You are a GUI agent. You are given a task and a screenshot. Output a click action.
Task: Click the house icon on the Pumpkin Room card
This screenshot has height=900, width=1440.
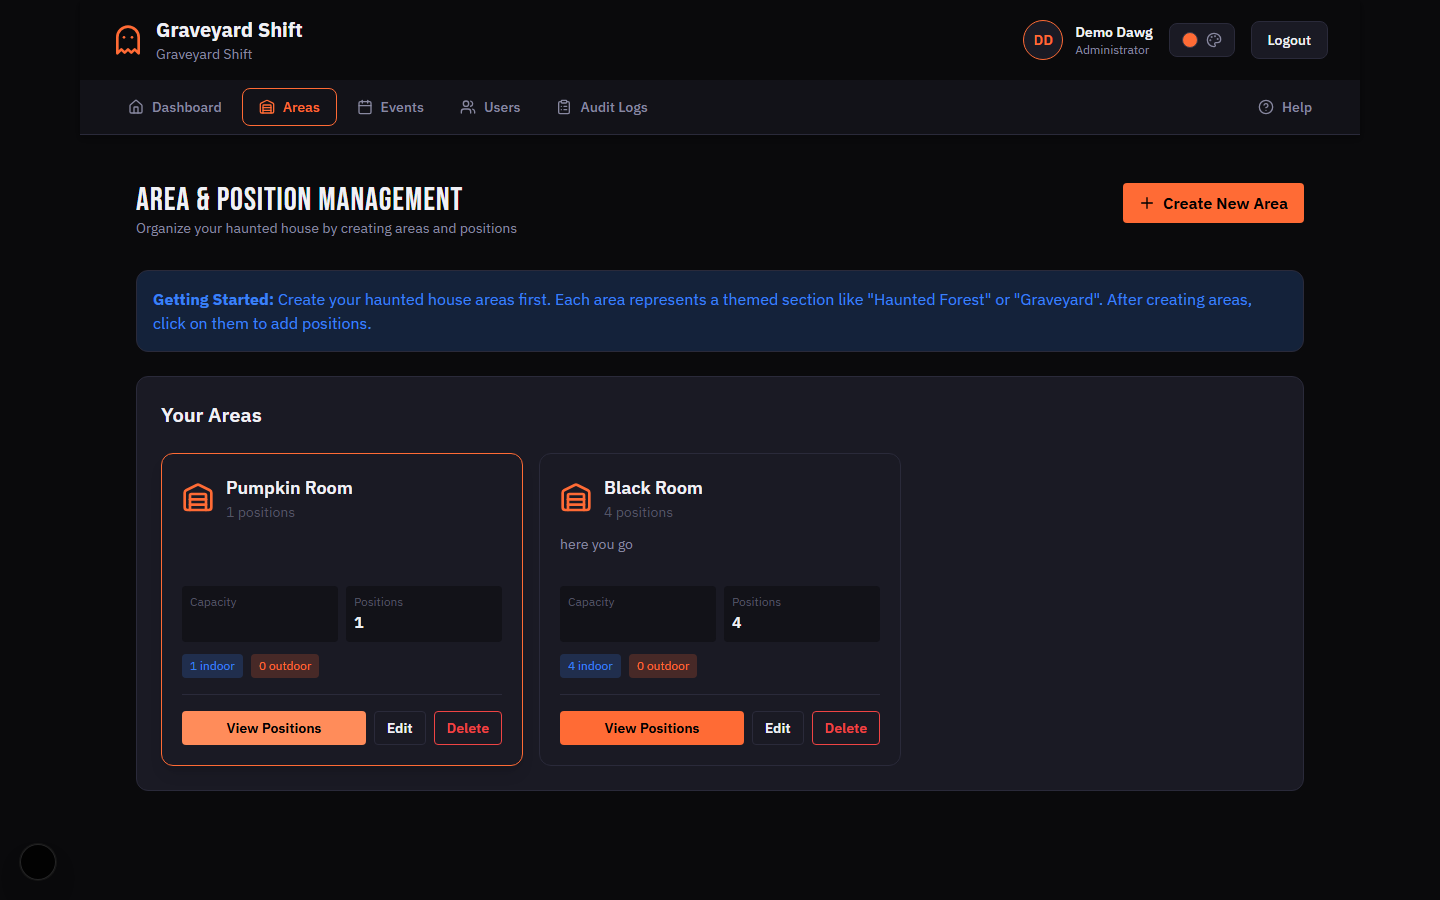click(x=197, y=497)
